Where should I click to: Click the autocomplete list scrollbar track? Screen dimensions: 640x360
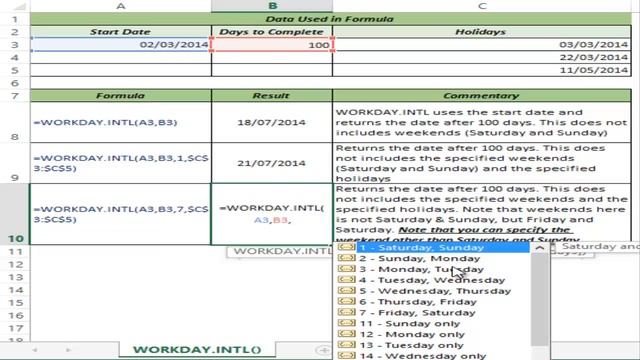(x=540, y=306)
